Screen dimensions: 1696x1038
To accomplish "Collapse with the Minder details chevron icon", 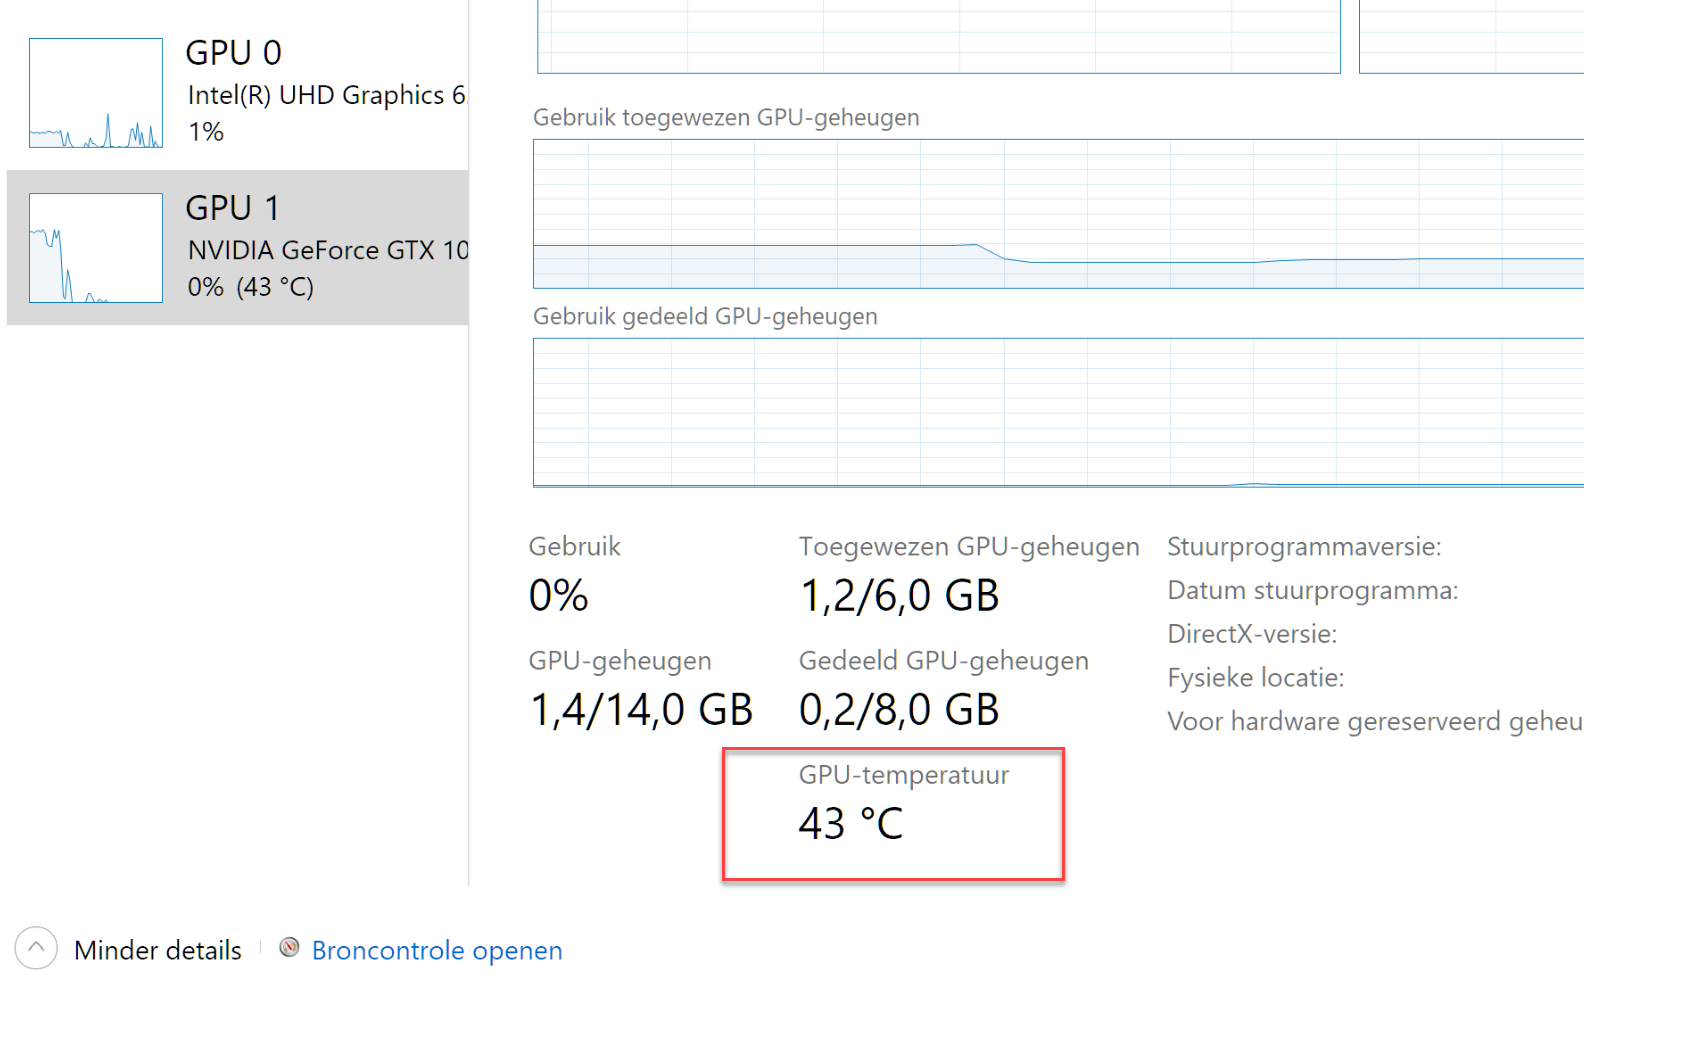I will [36, 948].
